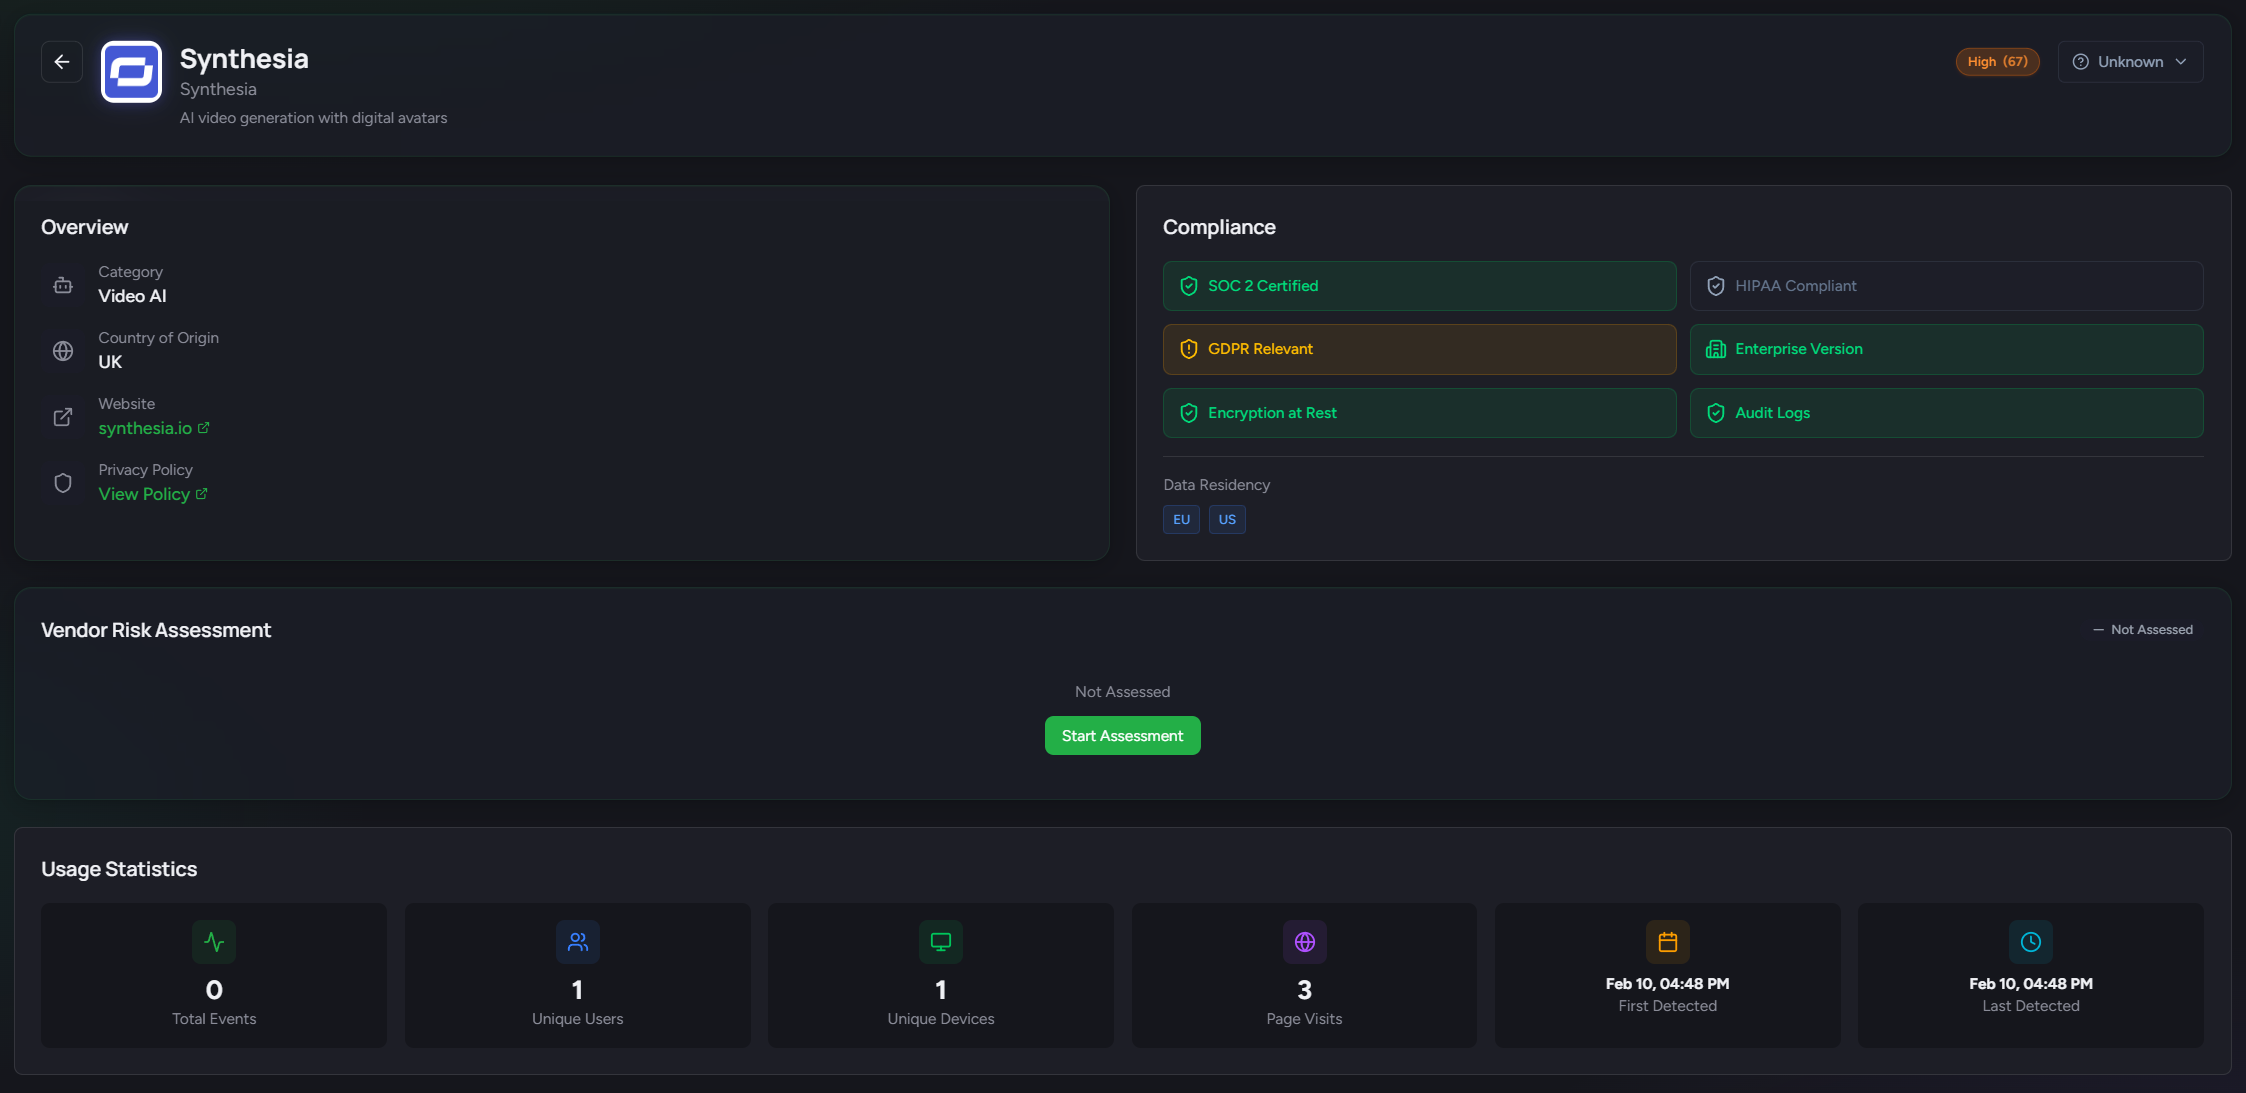
Task: Click the users icon above Unique Users
Action: click(x=577, y=941)
